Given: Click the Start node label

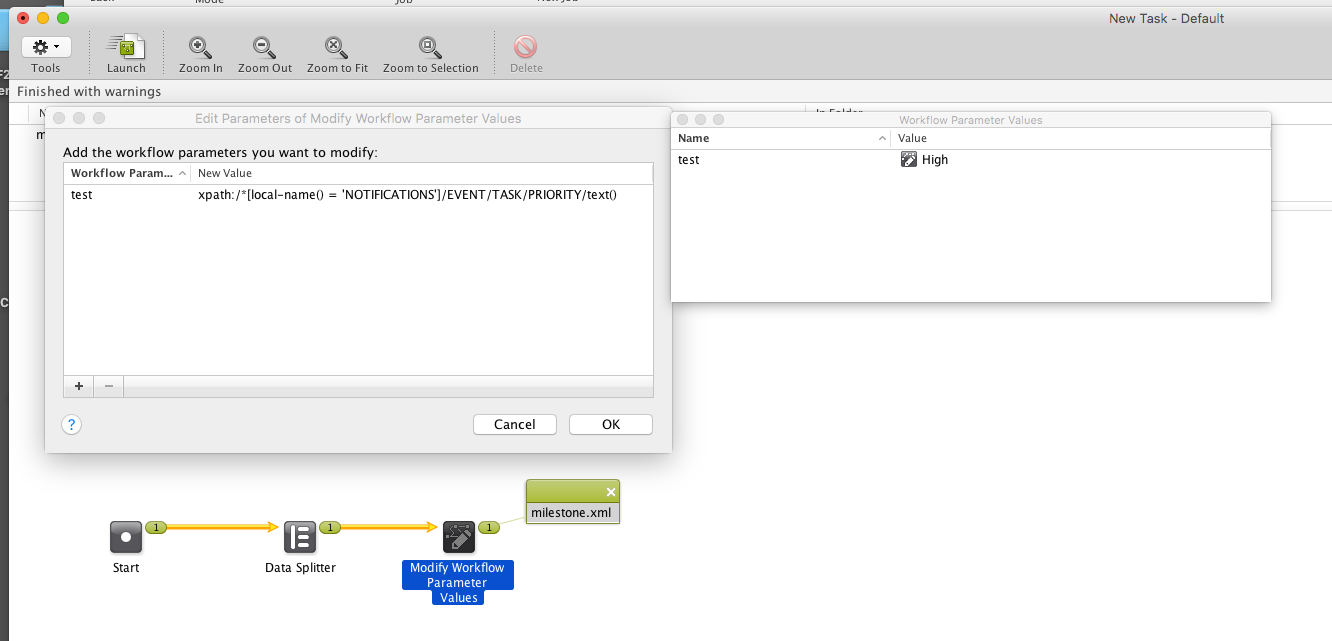Looking at the screenshot, I should pos(126,568).
